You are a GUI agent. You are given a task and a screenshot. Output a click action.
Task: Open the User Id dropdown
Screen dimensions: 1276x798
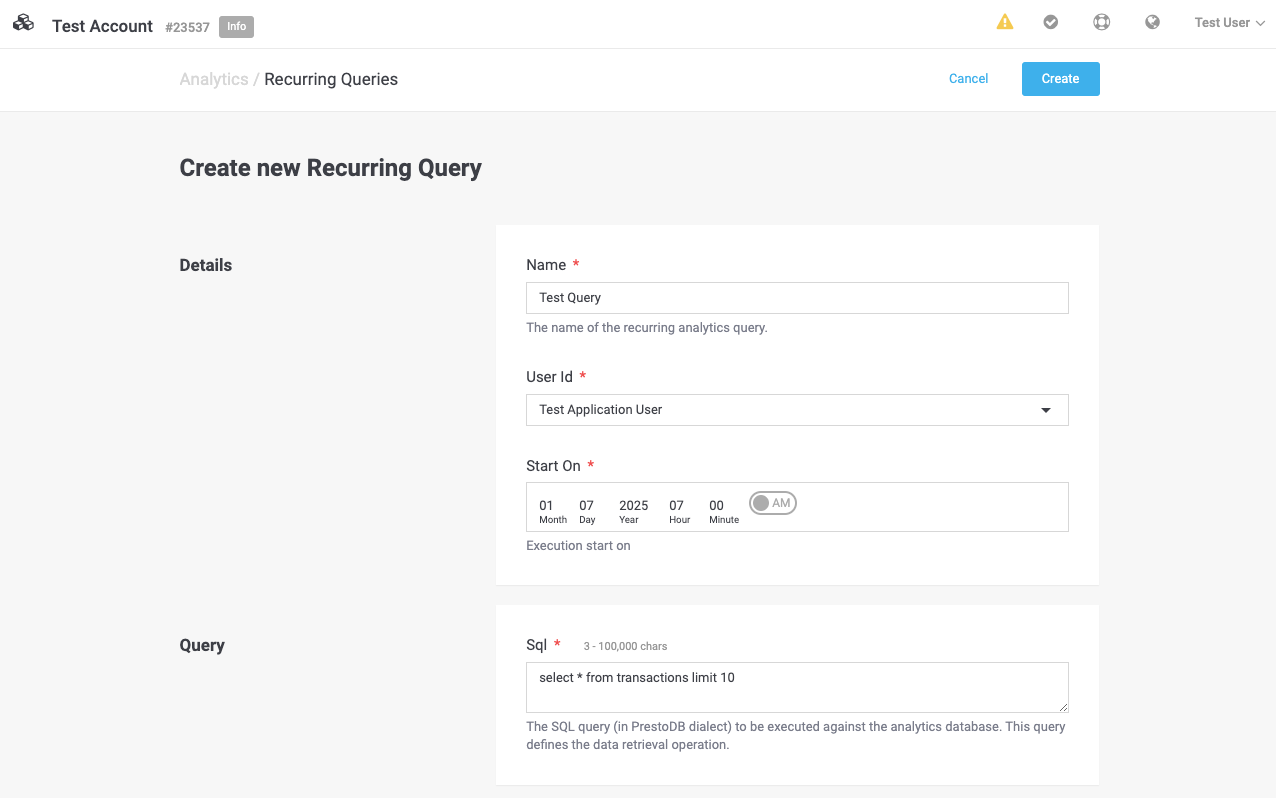(x=797, y=409)
